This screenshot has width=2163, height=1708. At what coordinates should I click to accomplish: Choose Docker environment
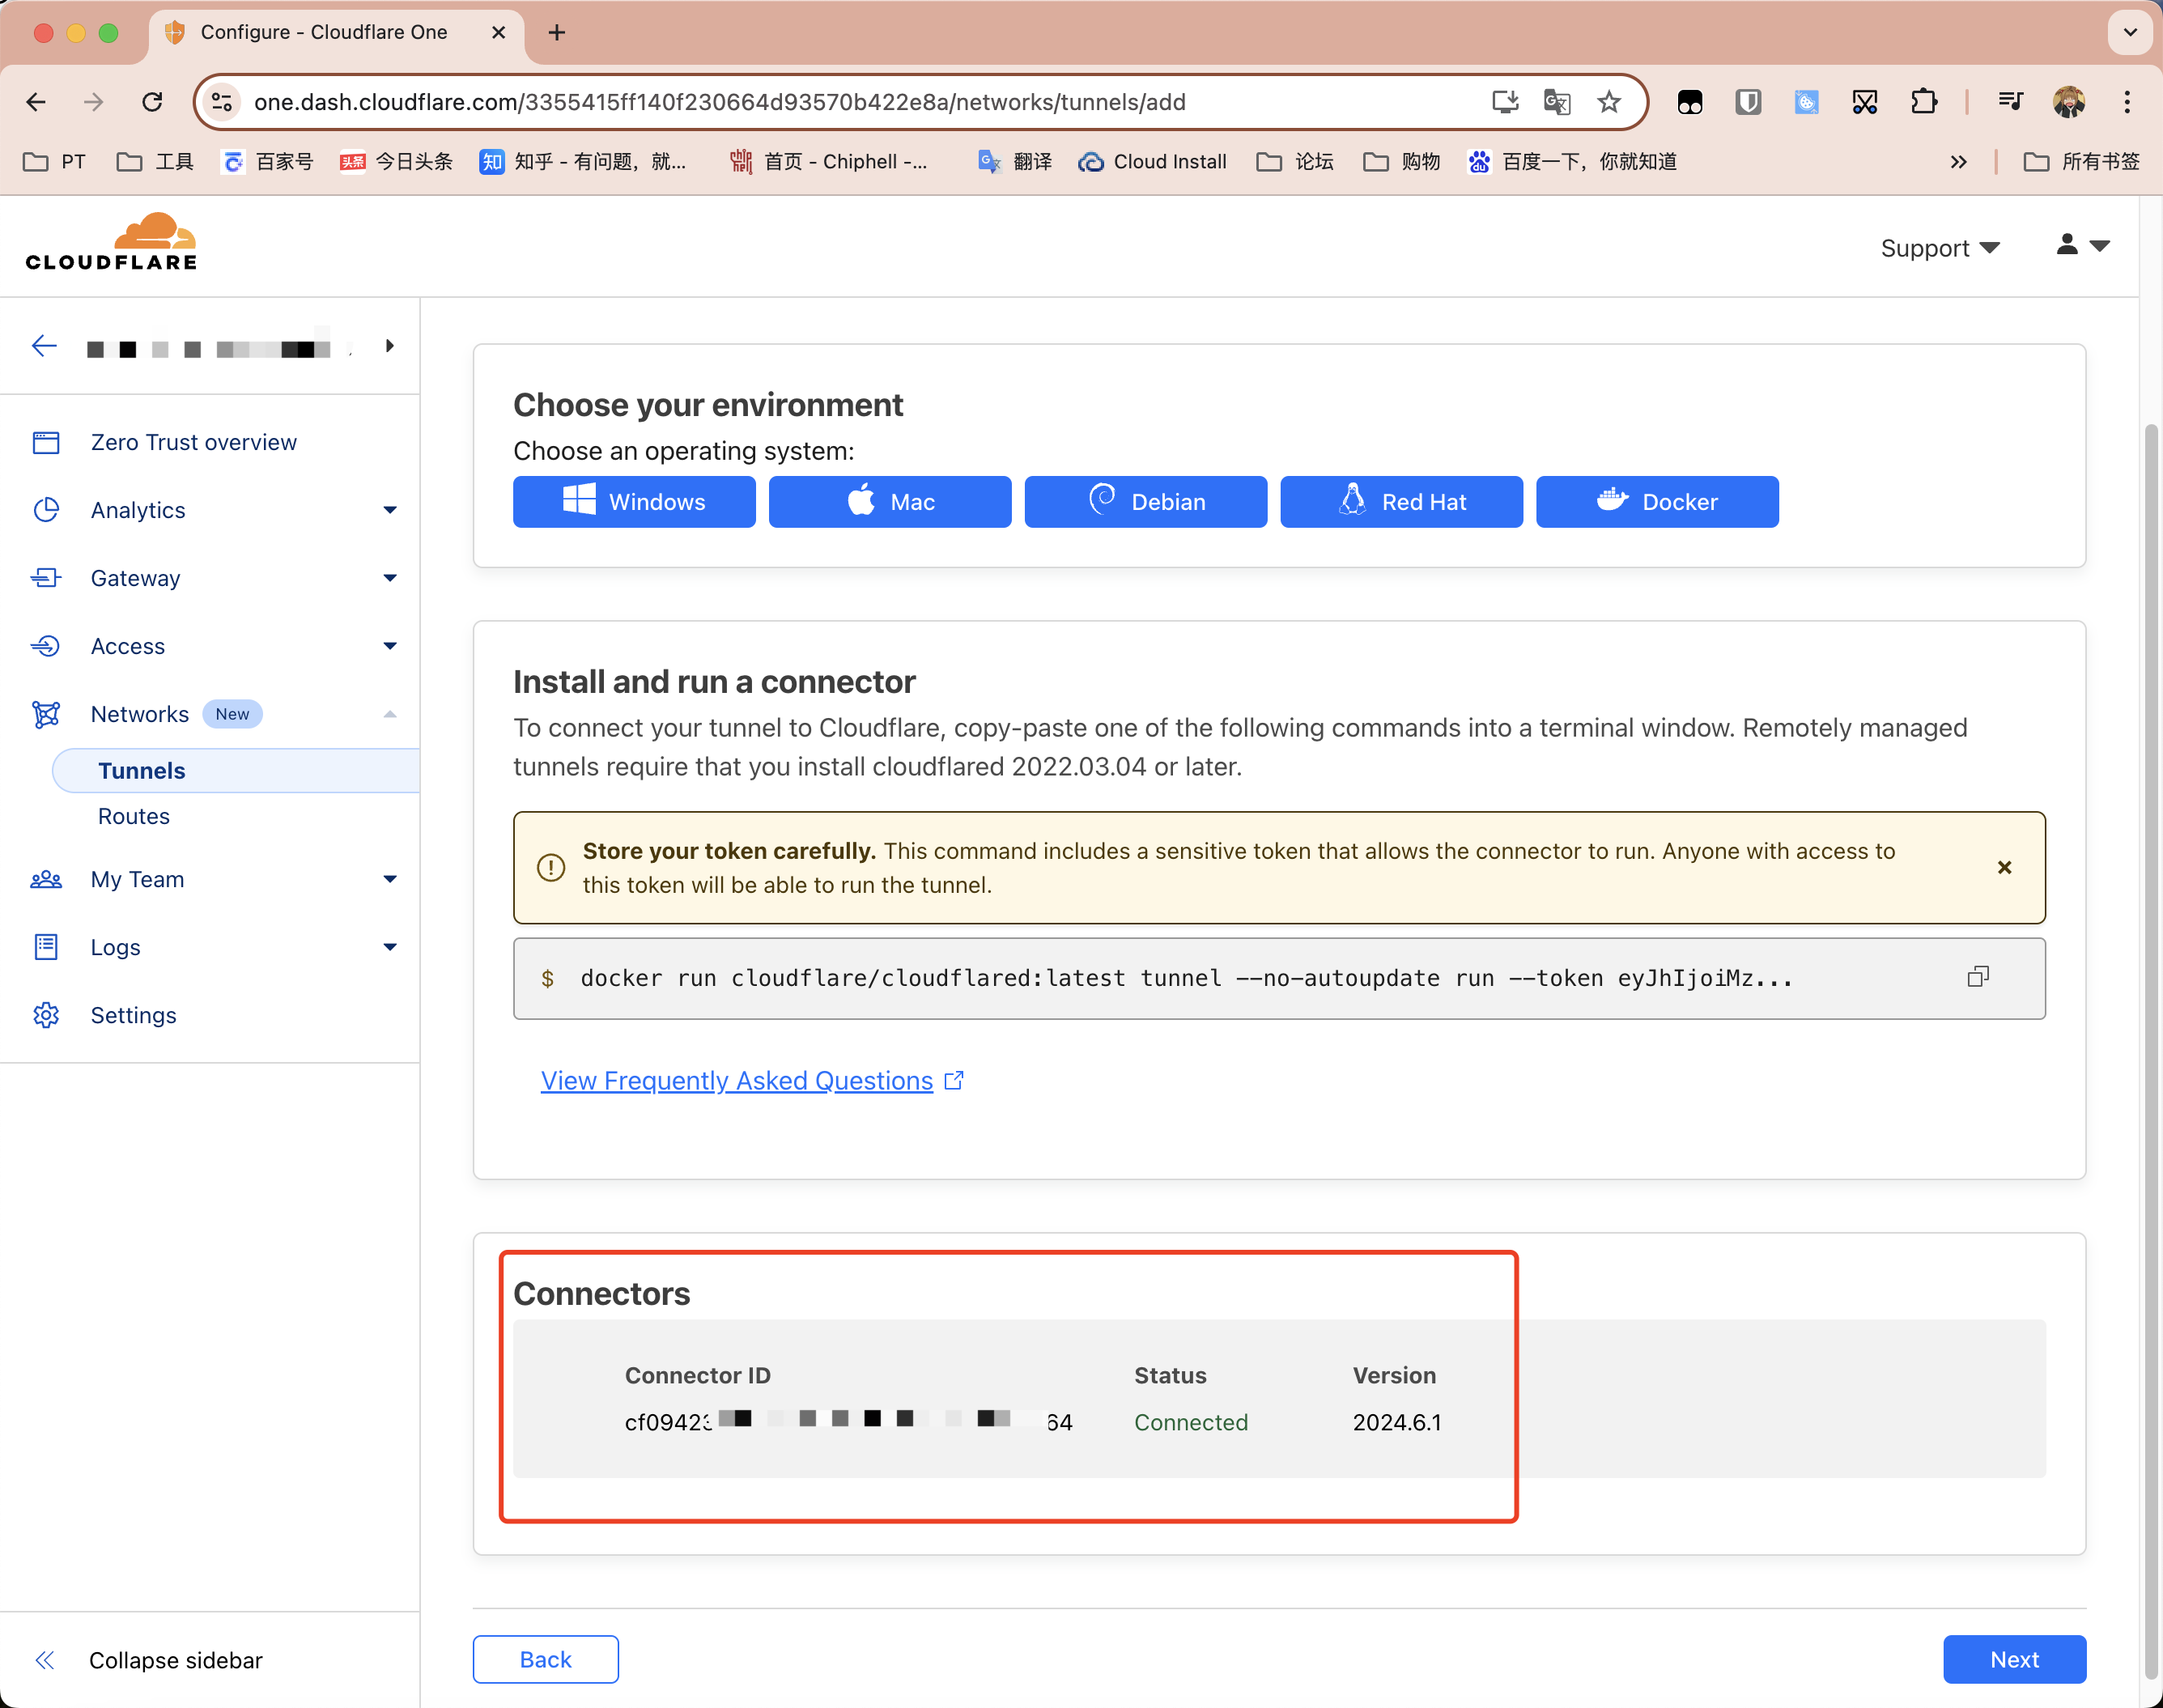(x=1658, y=502)
